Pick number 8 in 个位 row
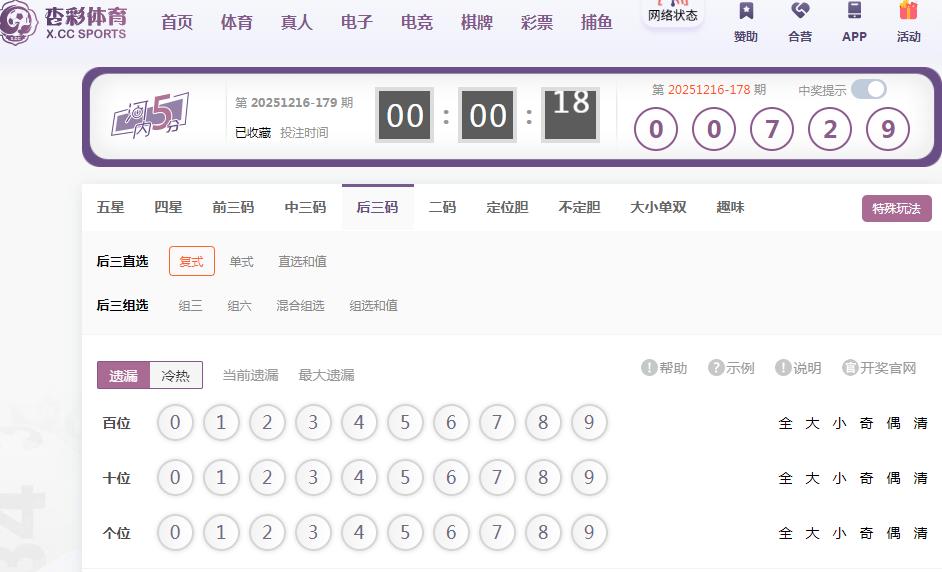942x572 pixels. coord(543,532)
